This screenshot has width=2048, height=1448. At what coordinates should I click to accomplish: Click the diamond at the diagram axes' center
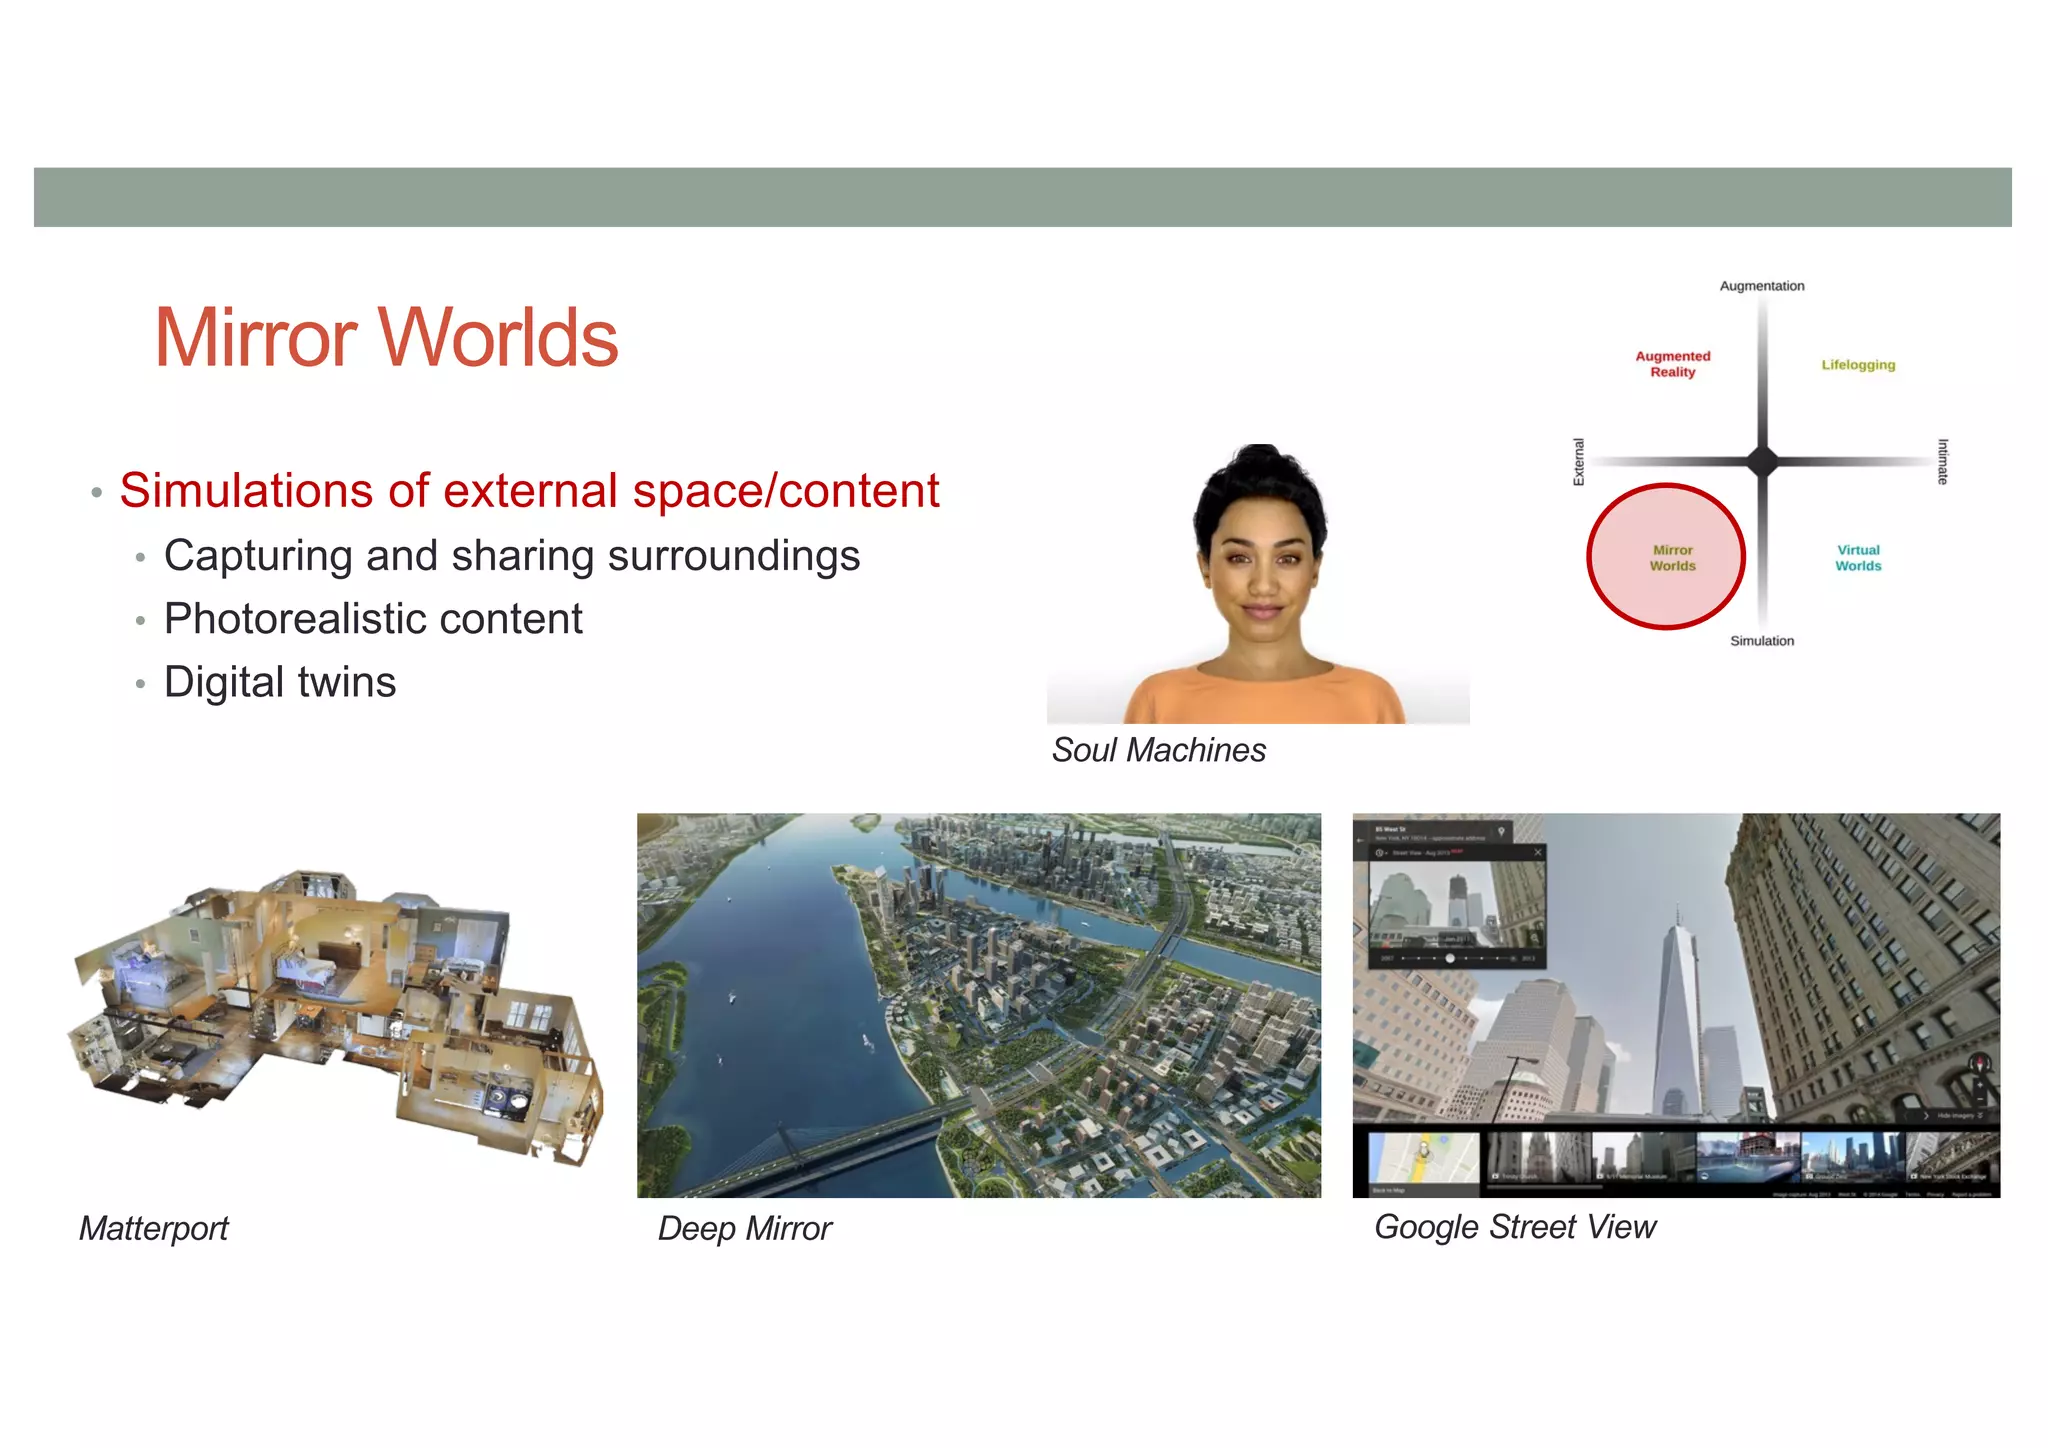(1763, 462)
